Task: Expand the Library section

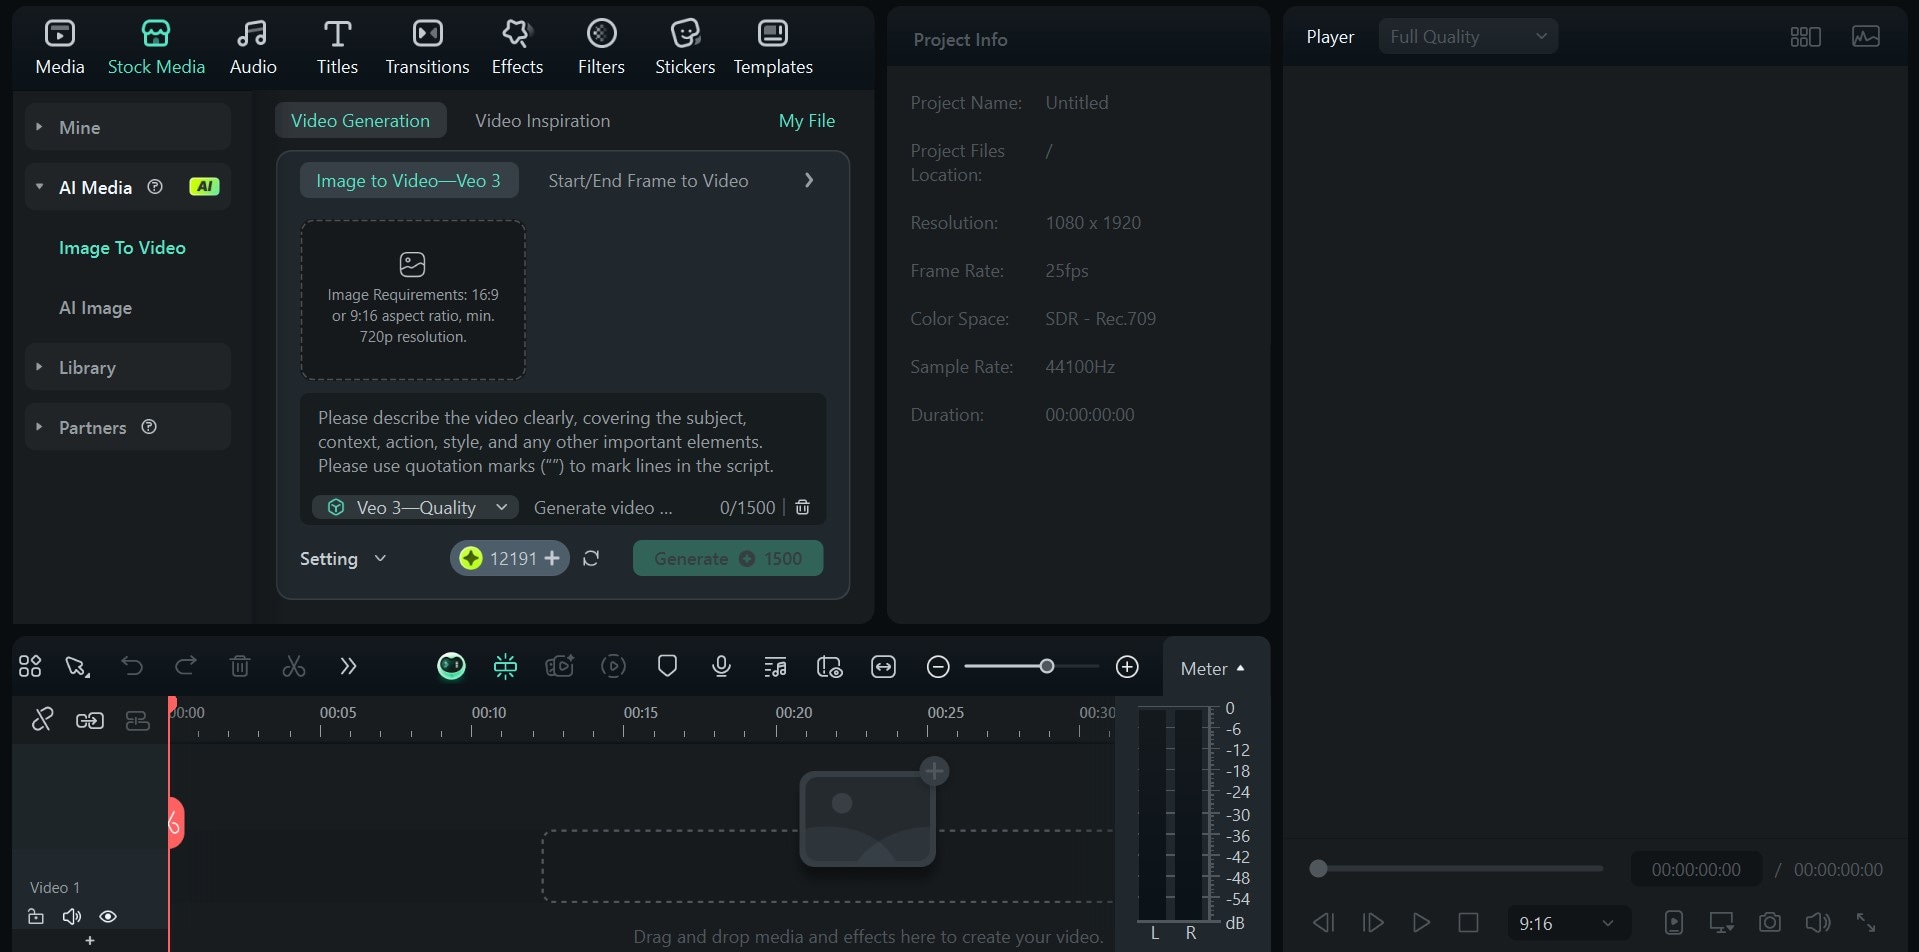Action: coord(128,367)
